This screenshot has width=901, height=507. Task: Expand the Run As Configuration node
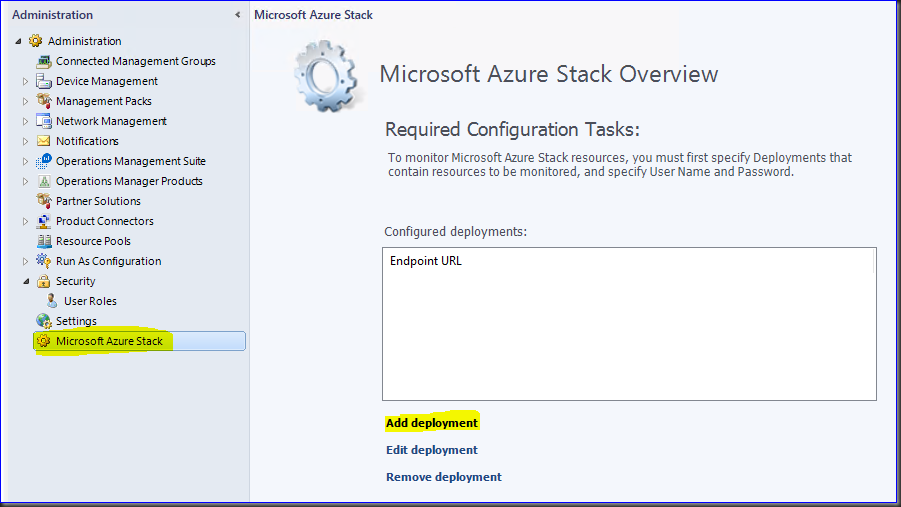coord(26,261)
